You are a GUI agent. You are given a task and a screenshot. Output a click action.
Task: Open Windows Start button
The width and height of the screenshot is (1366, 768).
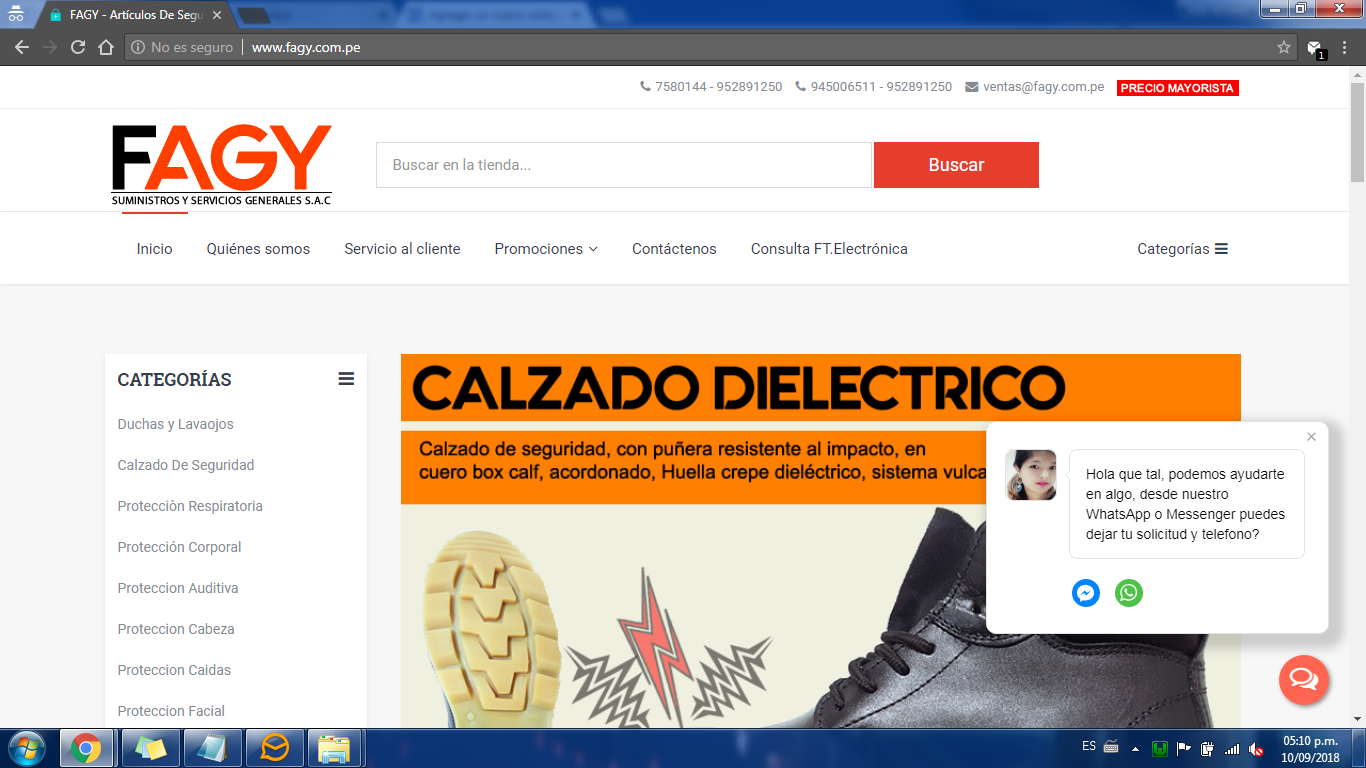pos(25,748)
